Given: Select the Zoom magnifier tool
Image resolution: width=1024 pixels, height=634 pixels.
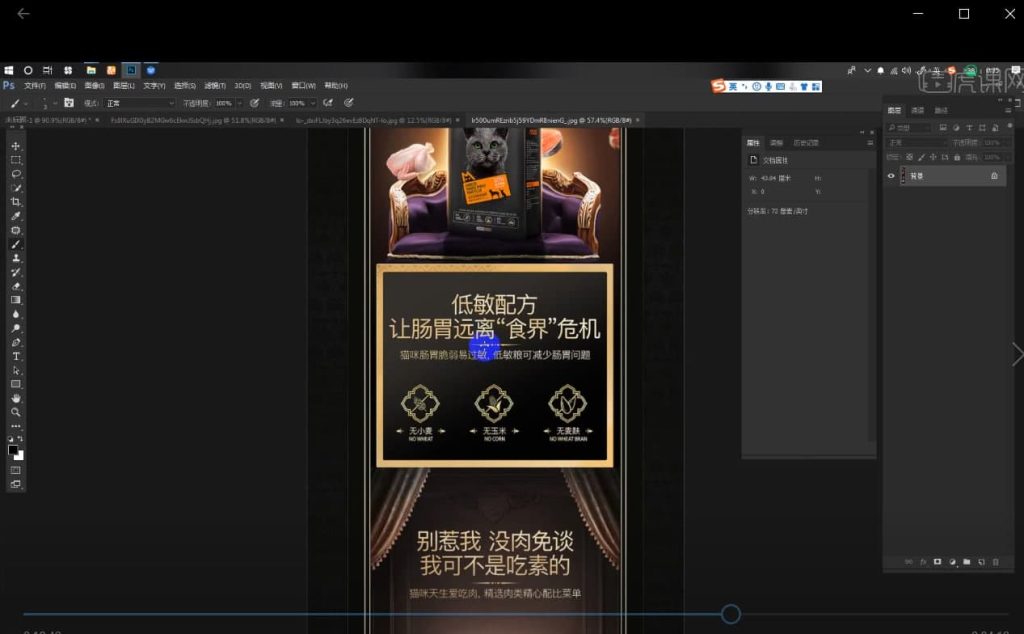Looking at the screenshot, I should [16, 412].
